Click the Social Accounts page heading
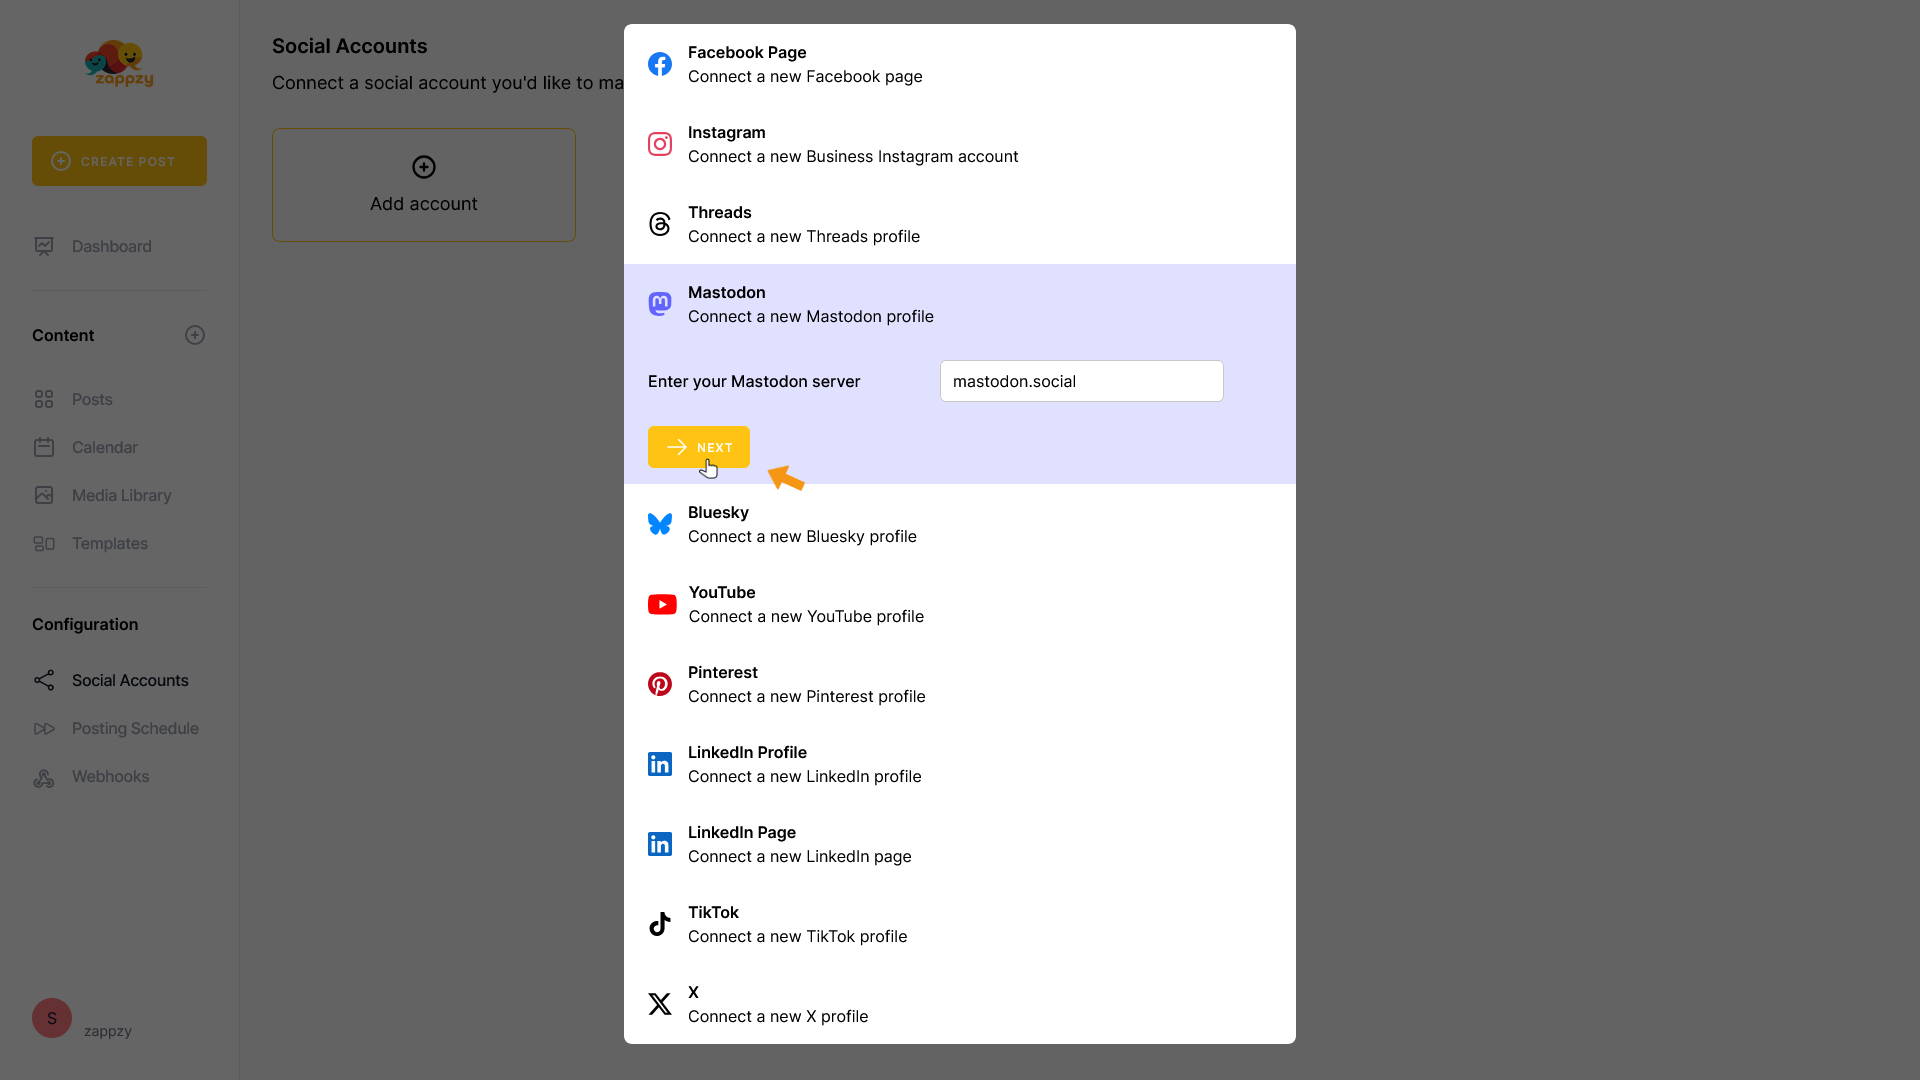Image resolution: width=1920 pixels, height=1080 pixels. click(x=350, y=46)
